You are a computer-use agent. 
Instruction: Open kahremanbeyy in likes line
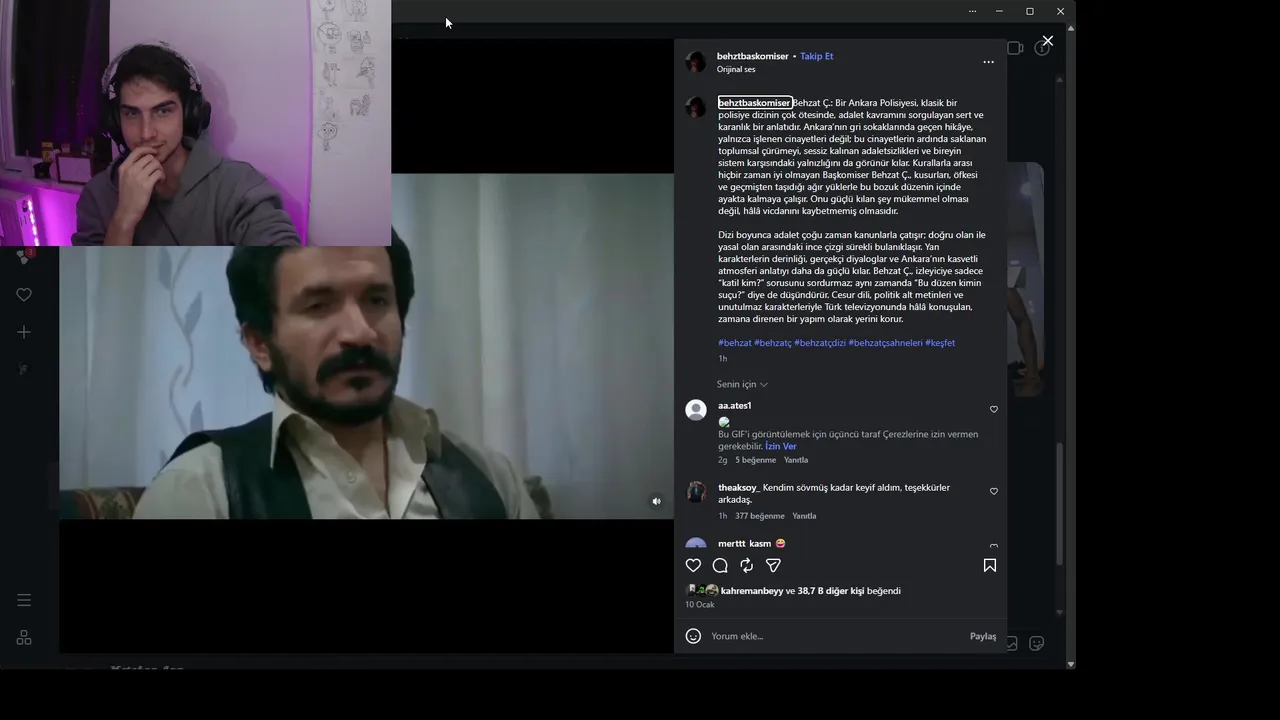tap(752, 591)
